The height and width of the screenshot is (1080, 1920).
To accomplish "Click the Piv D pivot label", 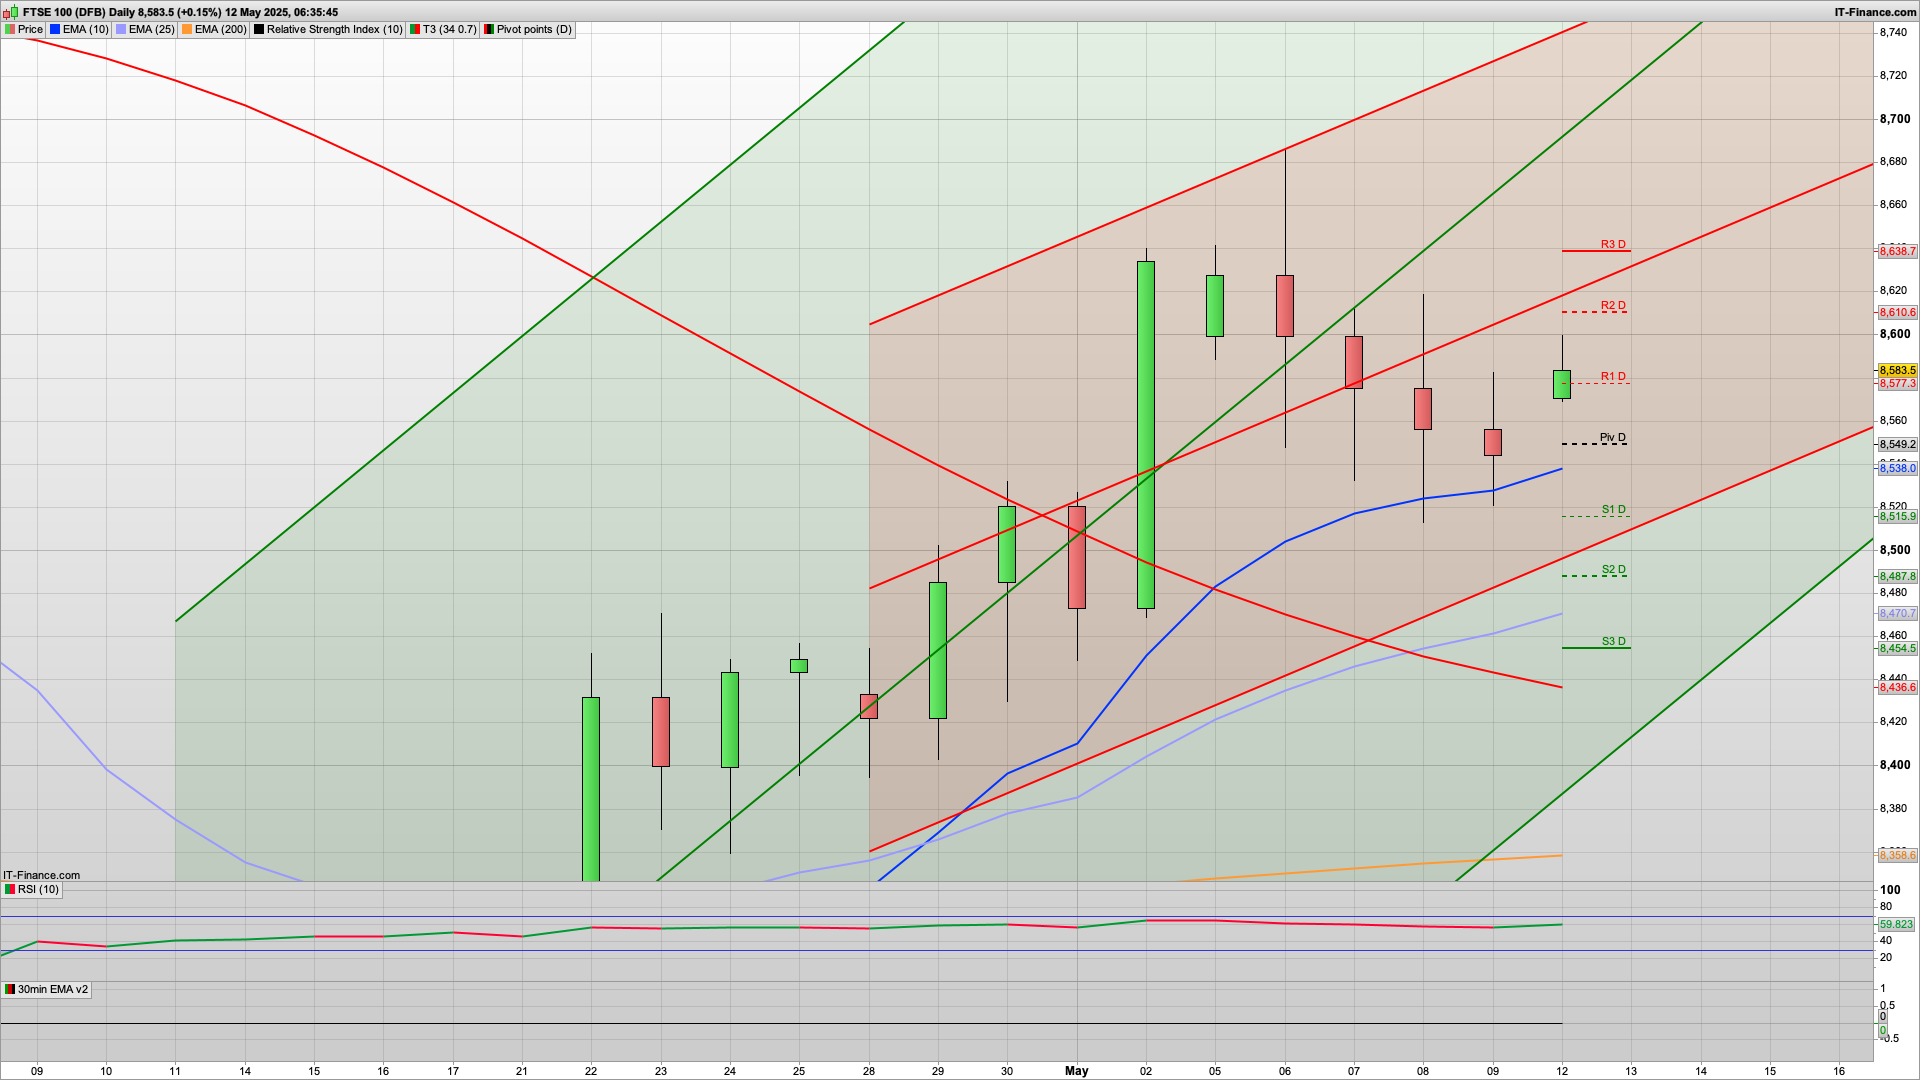I will tap(1613, 437).
